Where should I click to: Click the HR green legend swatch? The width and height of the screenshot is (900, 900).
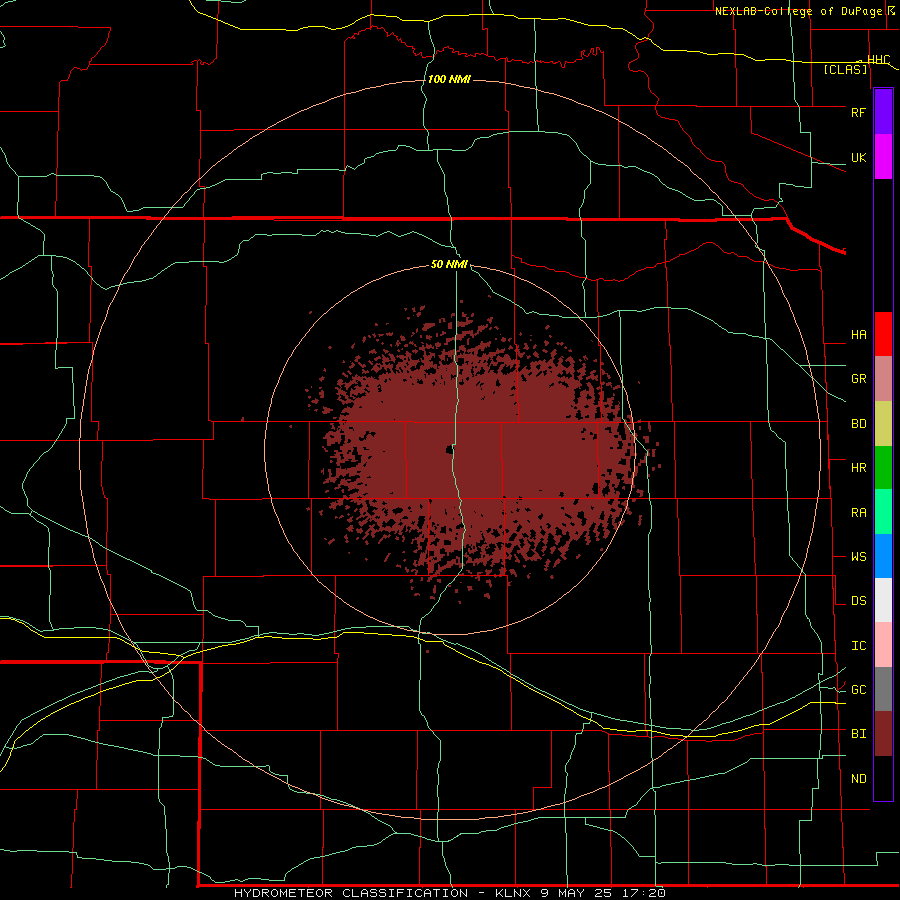click(883, 468)
